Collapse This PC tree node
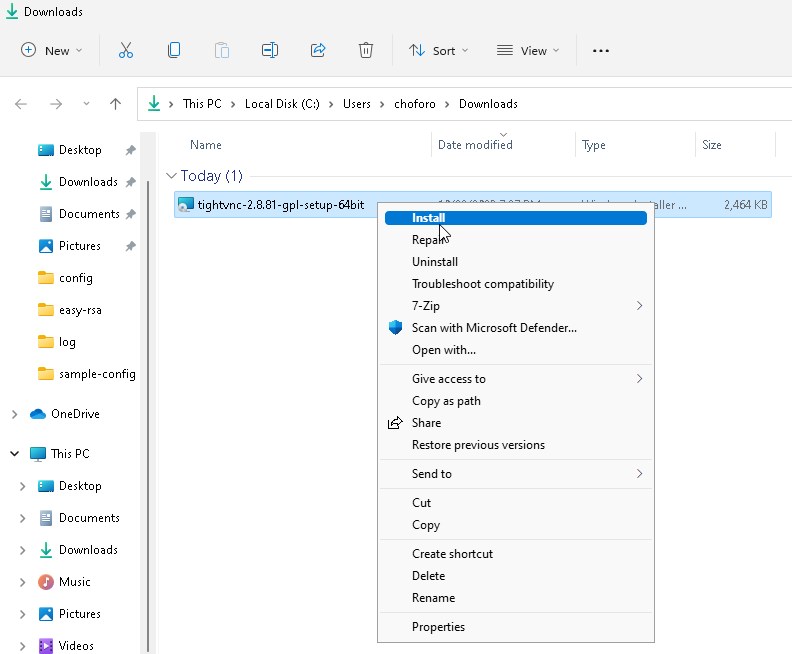The height and width of the screenshot is (654, 792). tap(15, 454)
